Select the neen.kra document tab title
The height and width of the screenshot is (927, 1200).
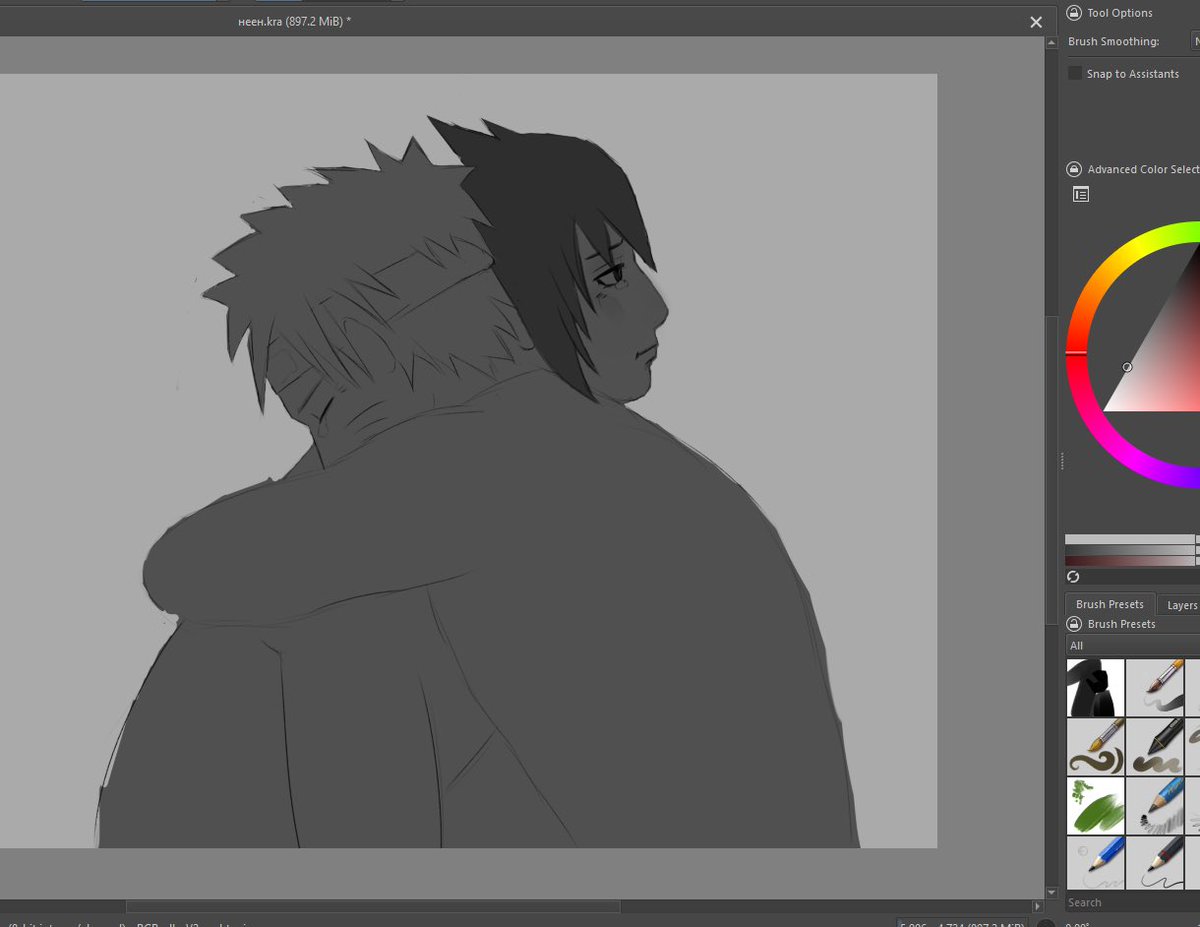pos(295,21)
